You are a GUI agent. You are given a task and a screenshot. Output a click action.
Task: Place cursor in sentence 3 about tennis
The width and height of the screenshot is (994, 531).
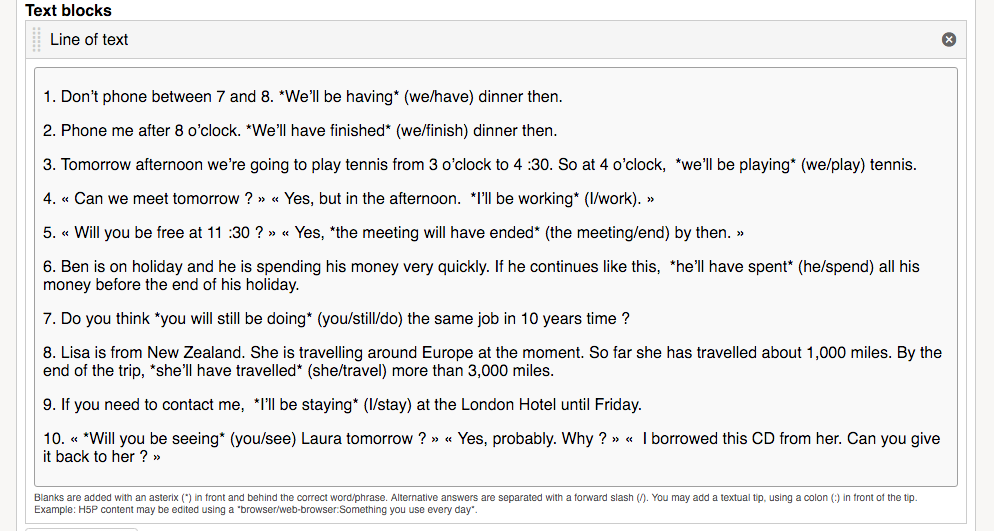pyautogui.click(x=480, y=165)
